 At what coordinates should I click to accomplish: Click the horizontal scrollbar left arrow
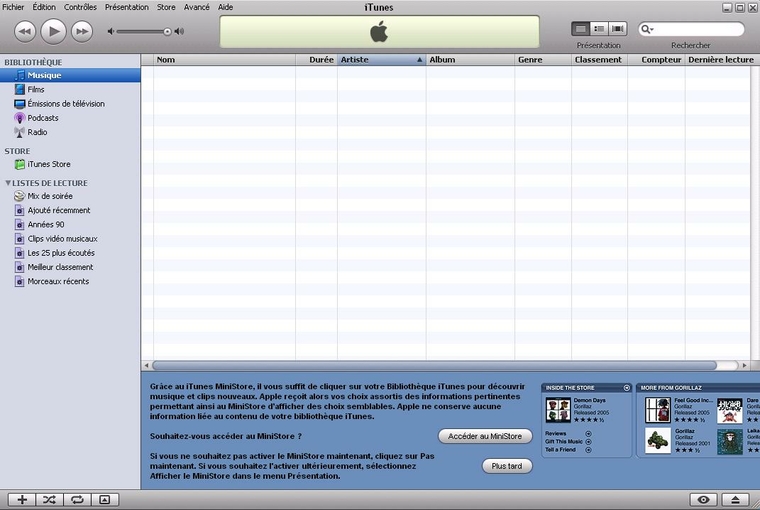point(146,366)
